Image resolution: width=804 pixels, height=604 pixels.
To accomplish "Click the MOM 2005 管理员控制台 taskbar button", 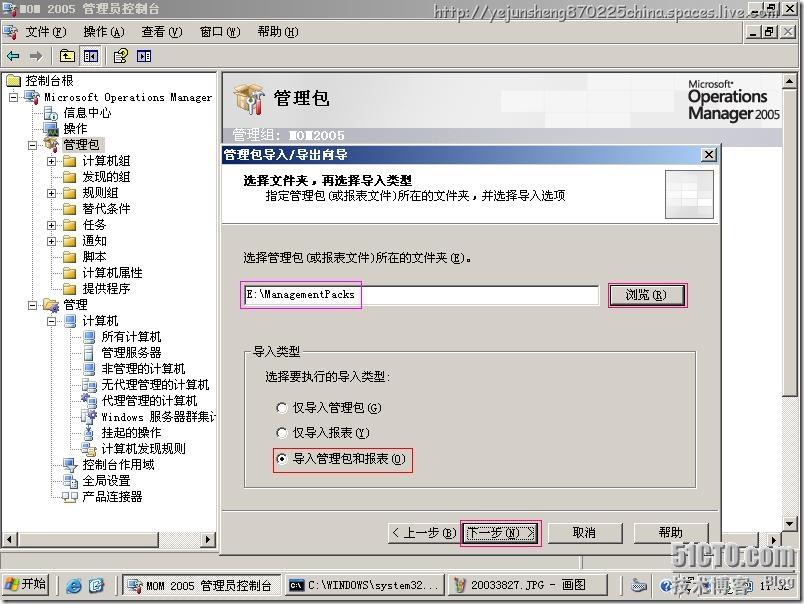I will [201, 585].
